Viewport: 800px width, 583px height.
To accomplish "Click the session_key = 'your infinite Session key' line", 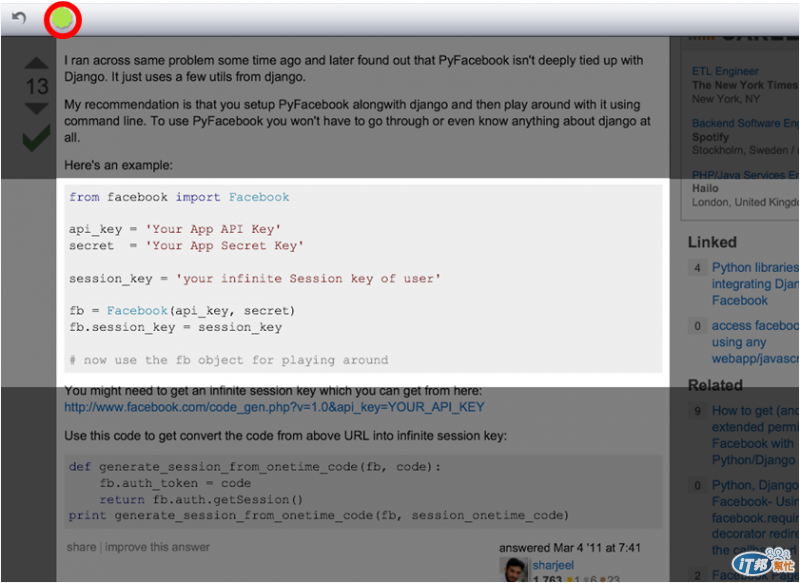I will point(255,278).
